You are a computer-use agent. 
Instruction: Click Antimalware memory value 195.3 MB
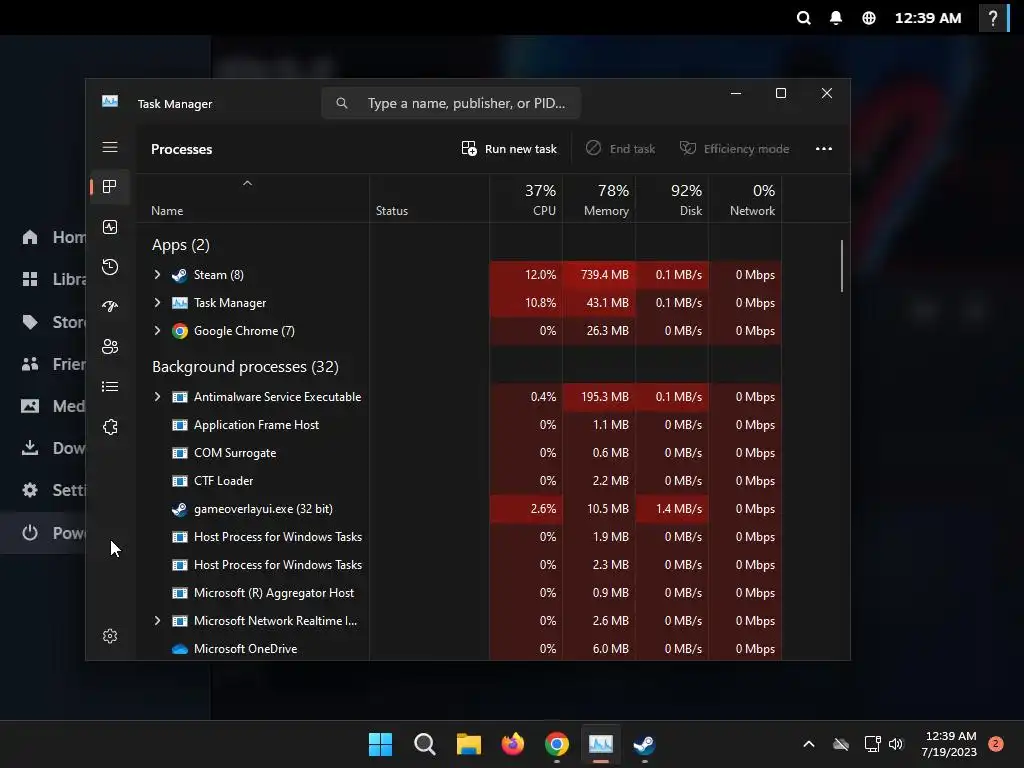pos(605,396)
